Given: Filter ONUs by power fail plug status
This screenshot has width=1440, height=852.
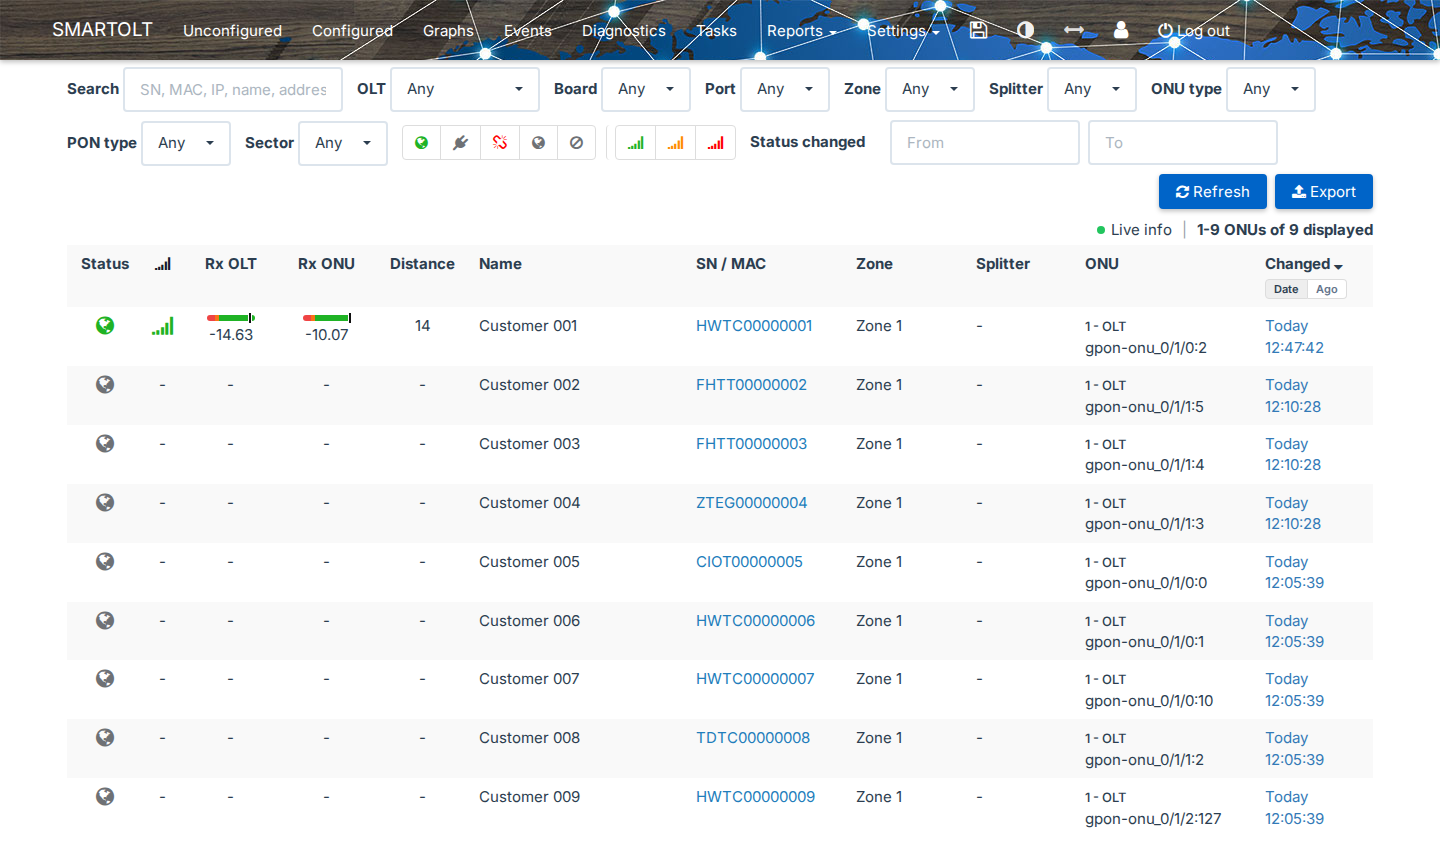Looking at the screenshot, I should tap(460, 143).
